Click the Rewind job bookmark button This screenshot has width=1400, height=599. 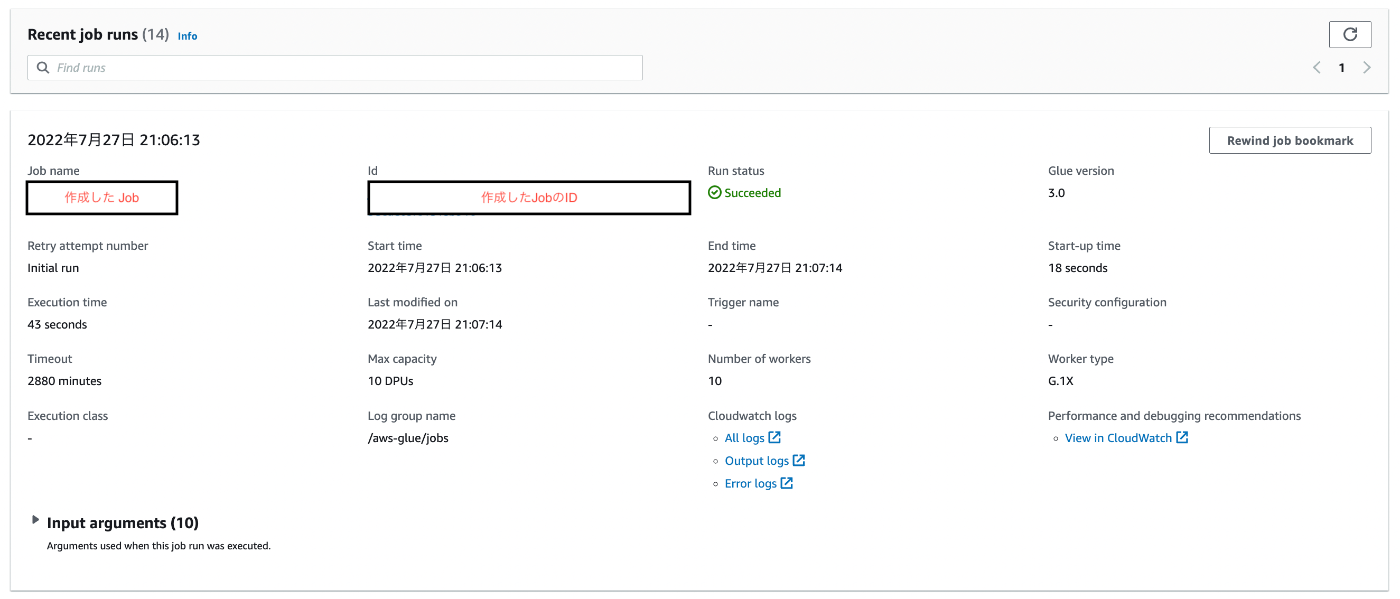coord(1290,140)
